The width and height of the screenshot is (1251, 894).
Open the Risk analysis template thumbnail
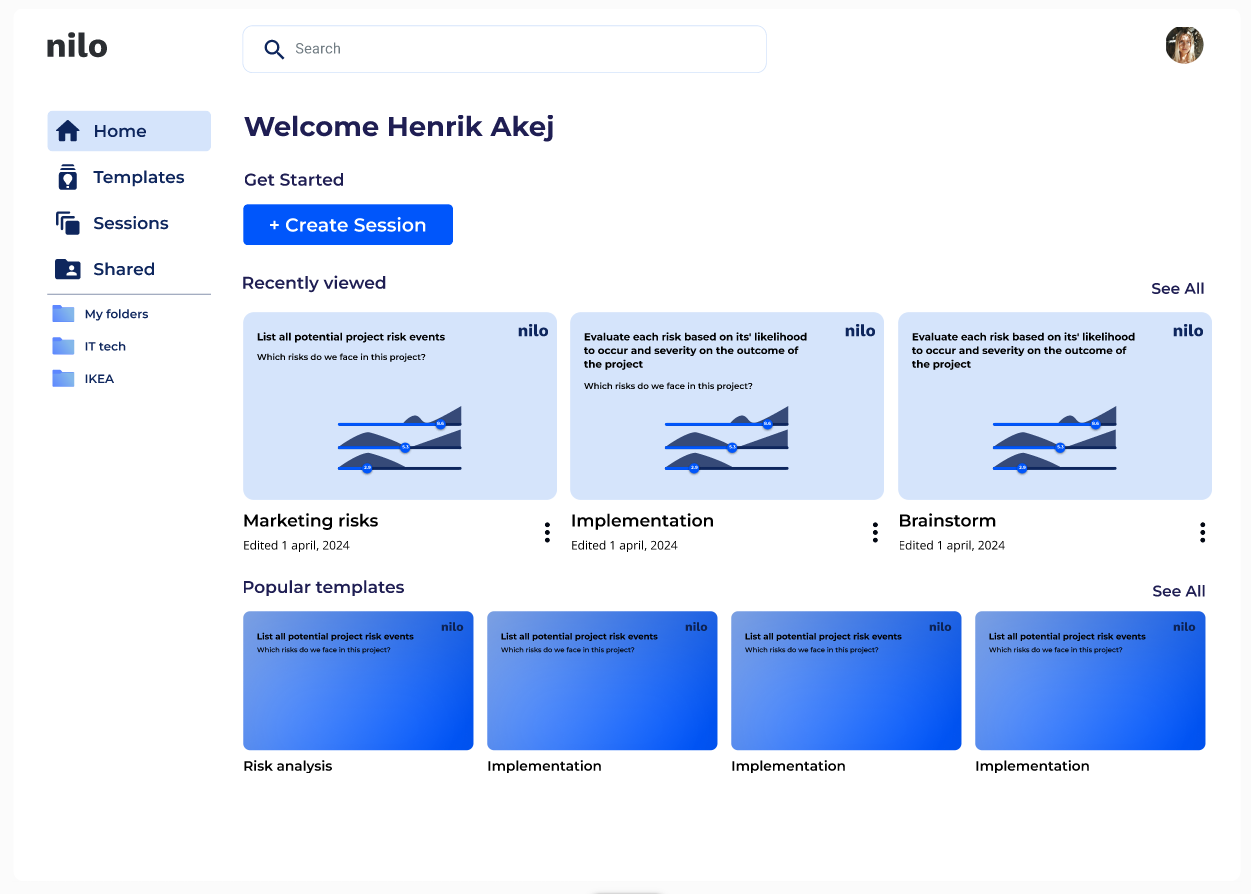point(358,681)
